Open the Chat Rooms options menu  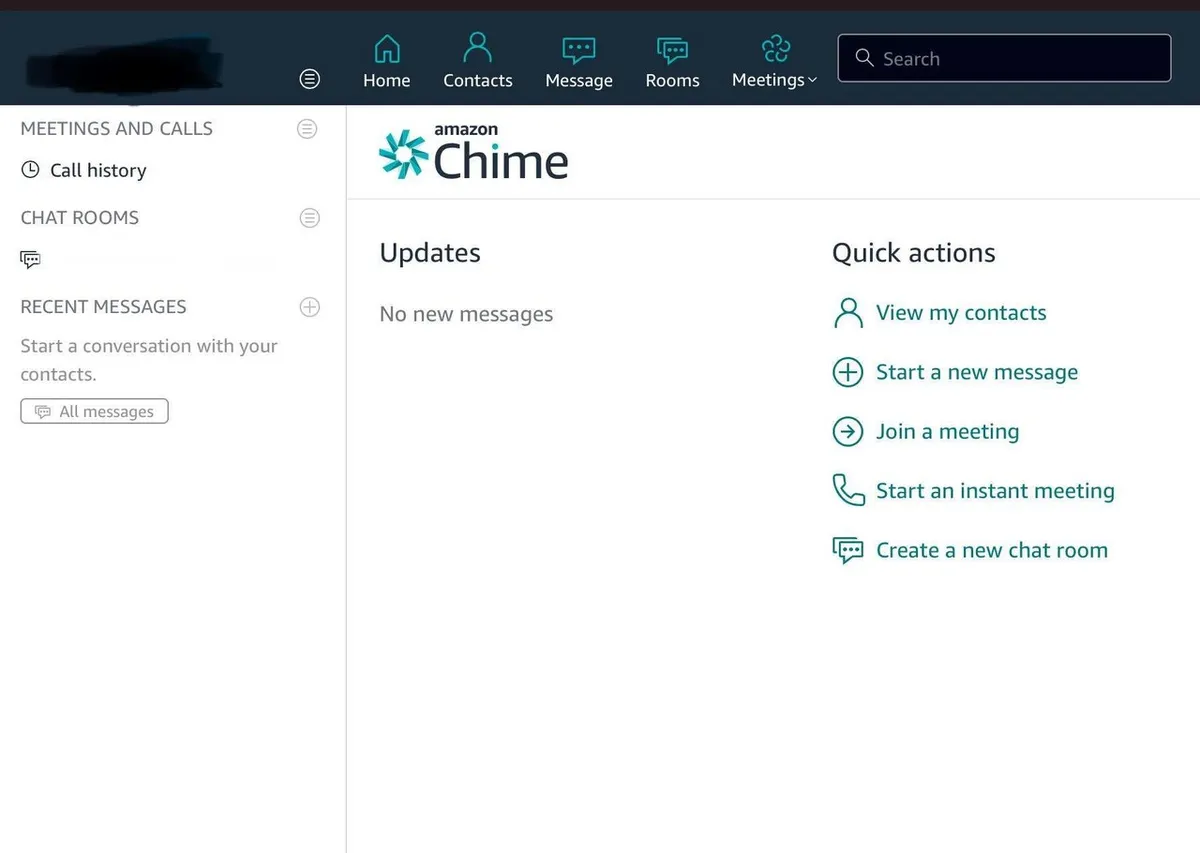tap(310, 218)
